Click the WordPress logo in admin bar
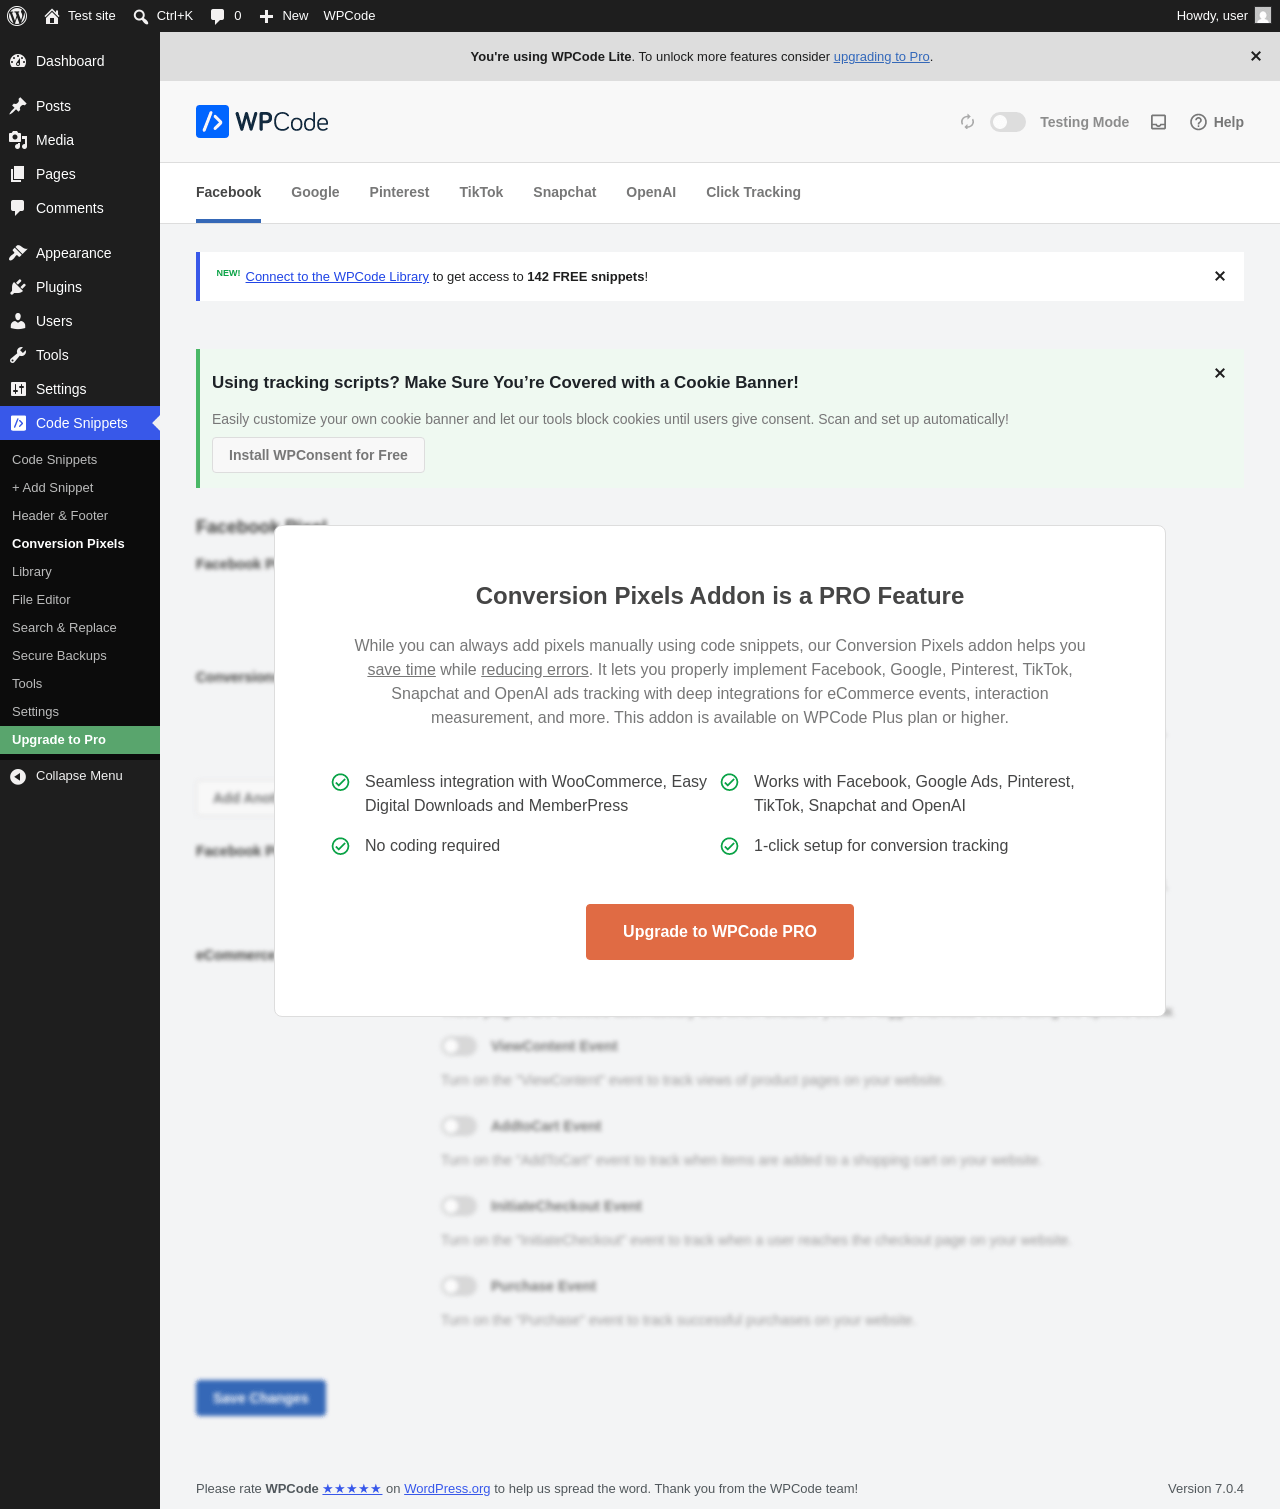The image size is (1280, 1509). [17, 16]
